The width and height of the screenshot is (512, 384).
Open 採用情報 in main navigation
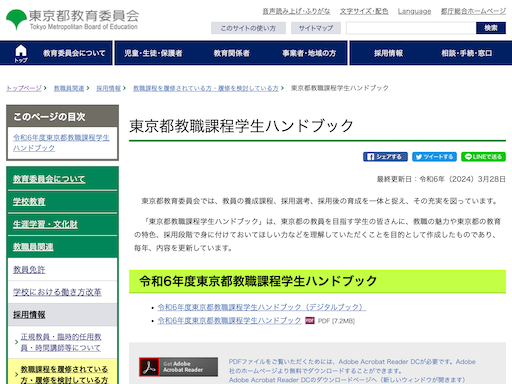coord(388,53)
